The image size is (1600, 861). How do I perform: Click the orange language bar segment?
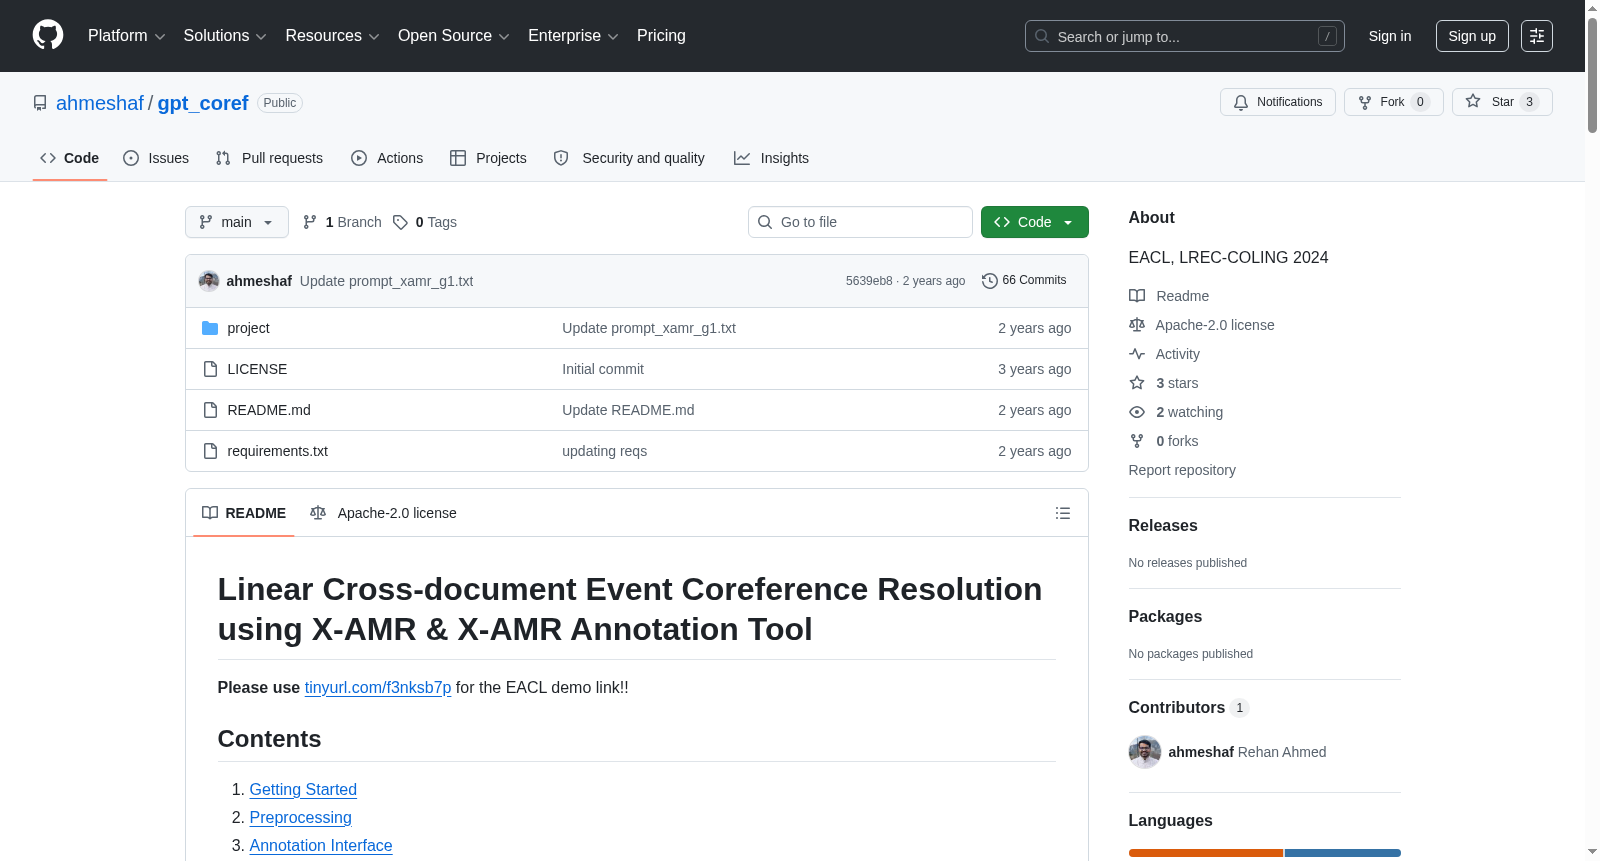(1206, 853)
